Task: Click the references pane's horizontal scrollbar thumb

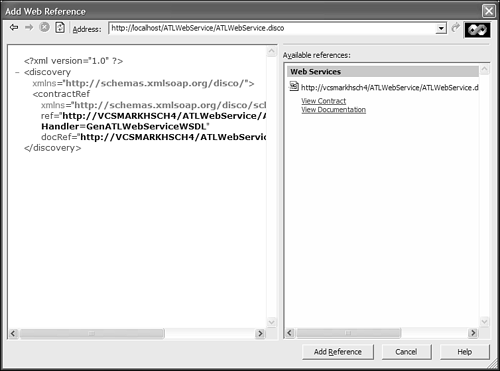Action: pos(349,333)
